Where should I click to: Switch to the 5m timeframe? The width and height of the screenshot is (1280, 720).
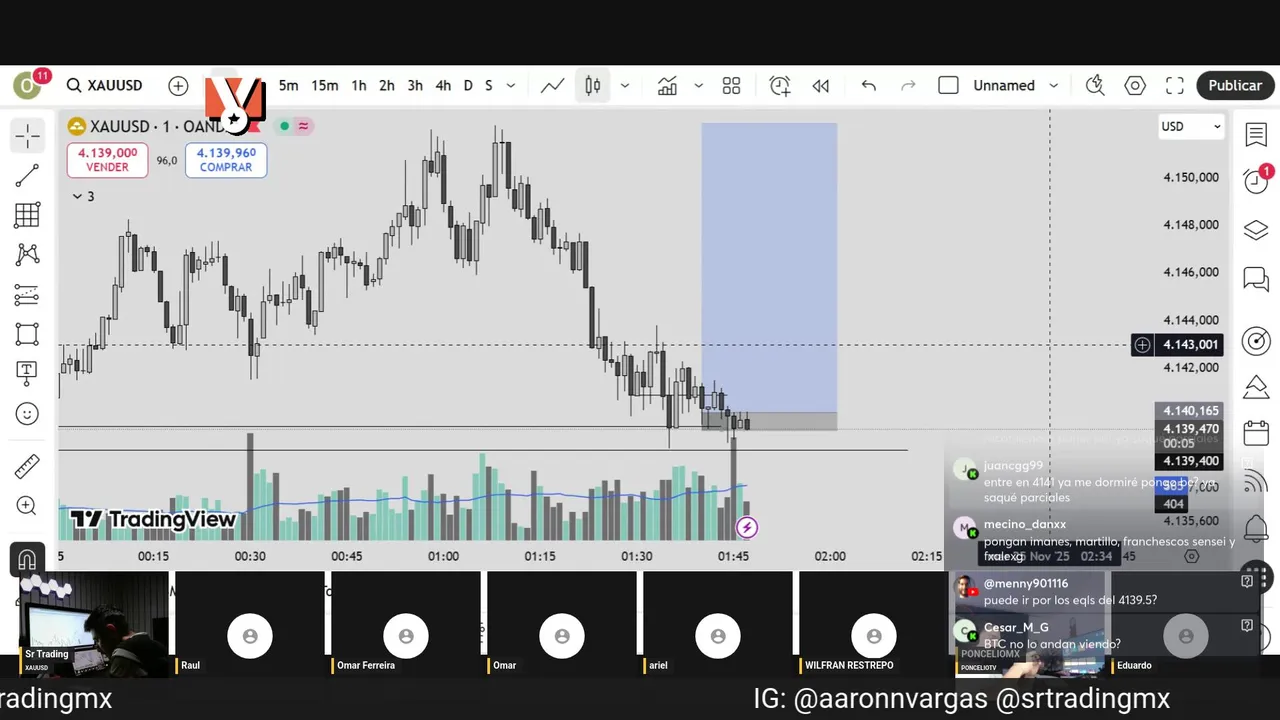288,86
